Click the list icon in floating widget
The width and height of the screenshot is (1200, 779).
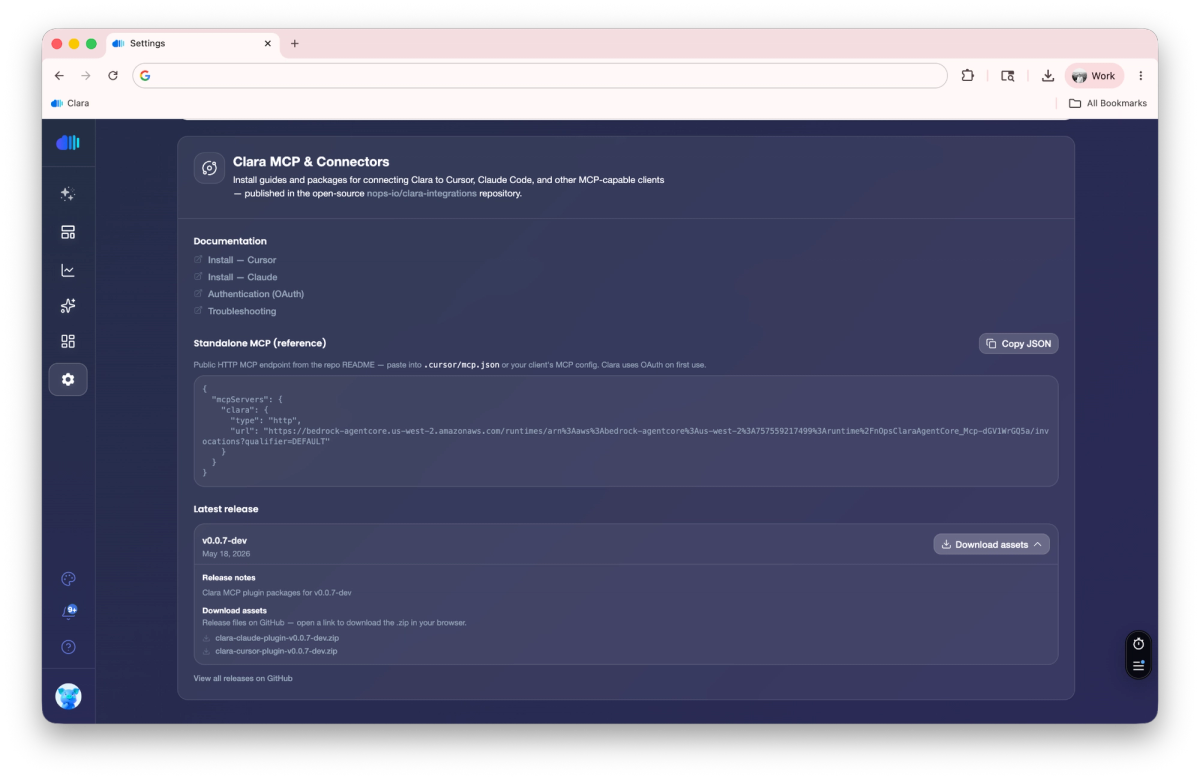pos(1138,665)
